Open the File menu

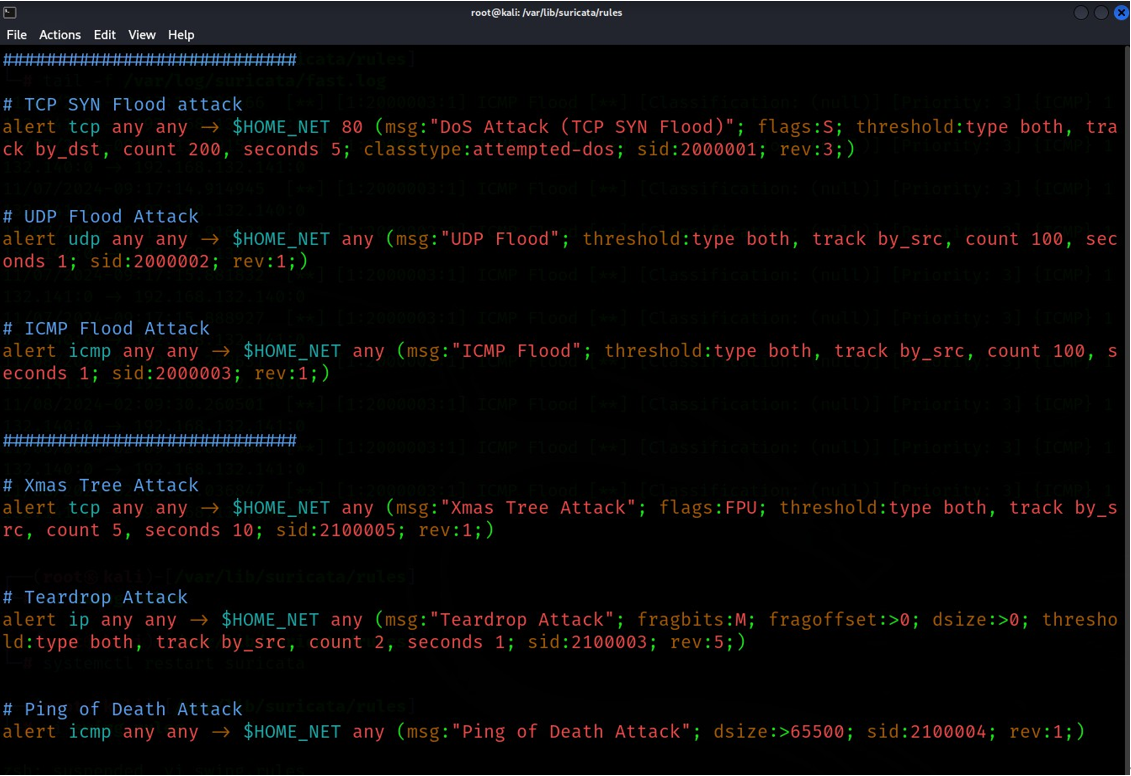16,35
